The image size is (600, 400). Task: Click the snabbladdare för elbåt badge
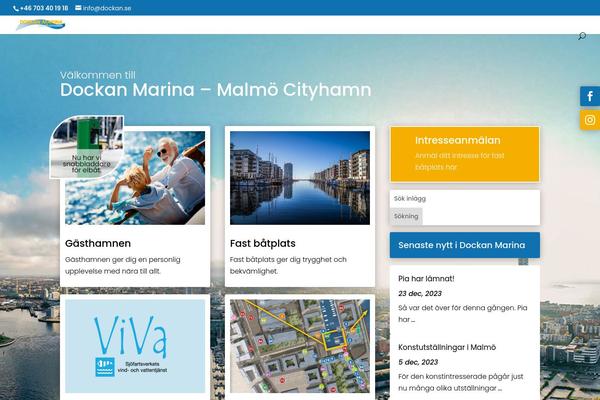(87, 147)
